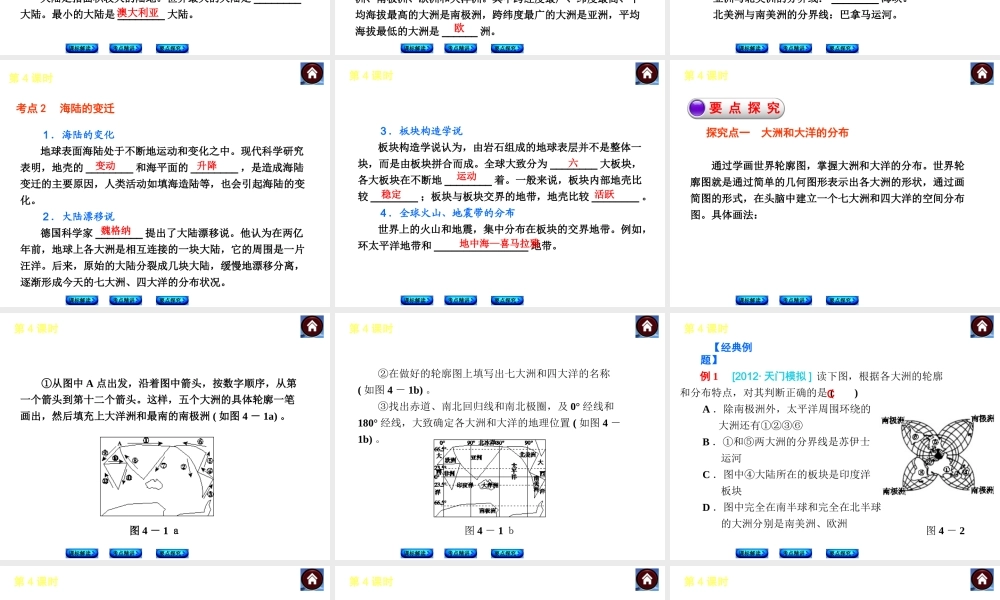Click the red answer 地中海—喜马拉雅
1000x600 pixels.
499,244
